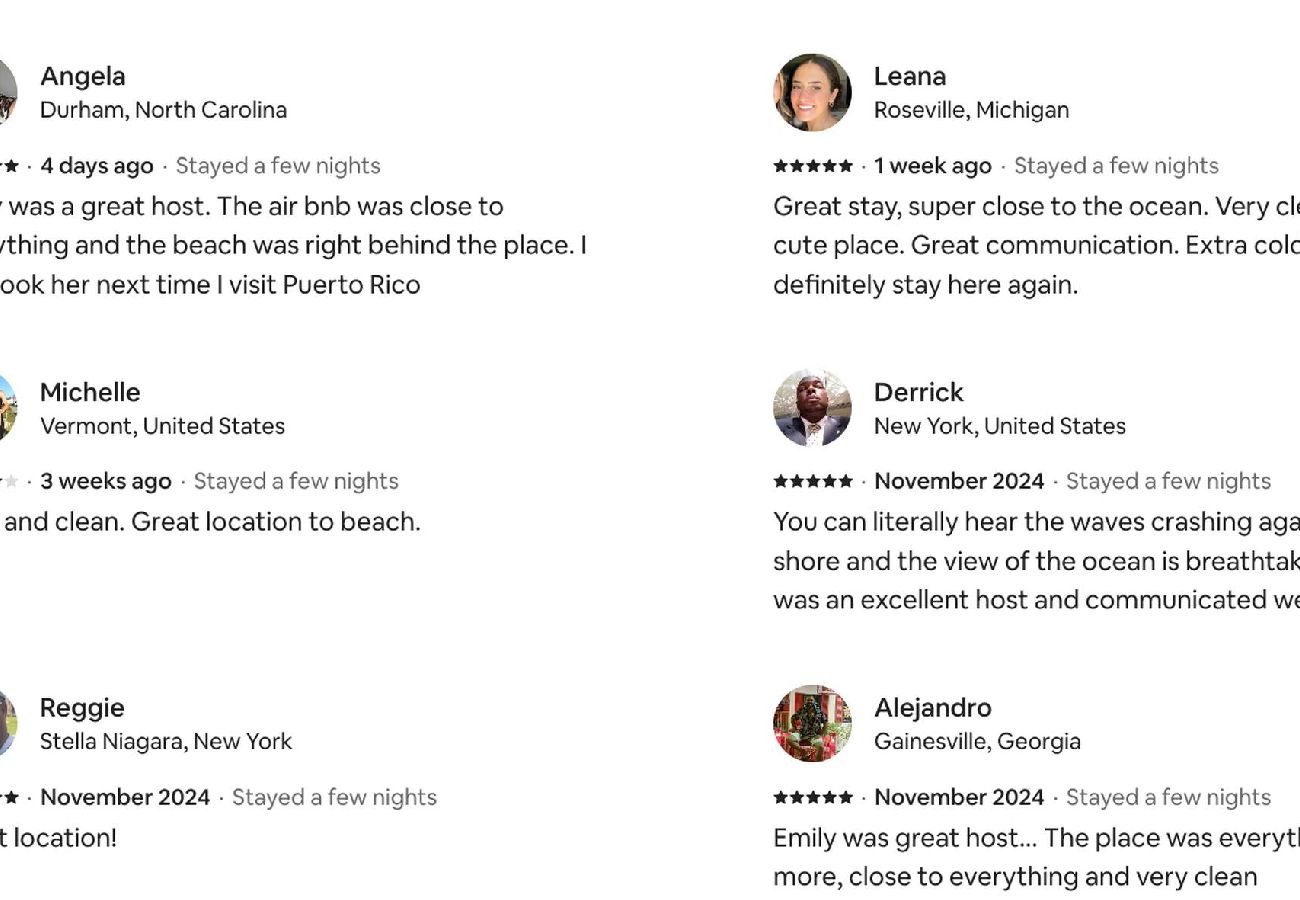
Task: Open Leana's profile photo
Action: tap(812, 93)
